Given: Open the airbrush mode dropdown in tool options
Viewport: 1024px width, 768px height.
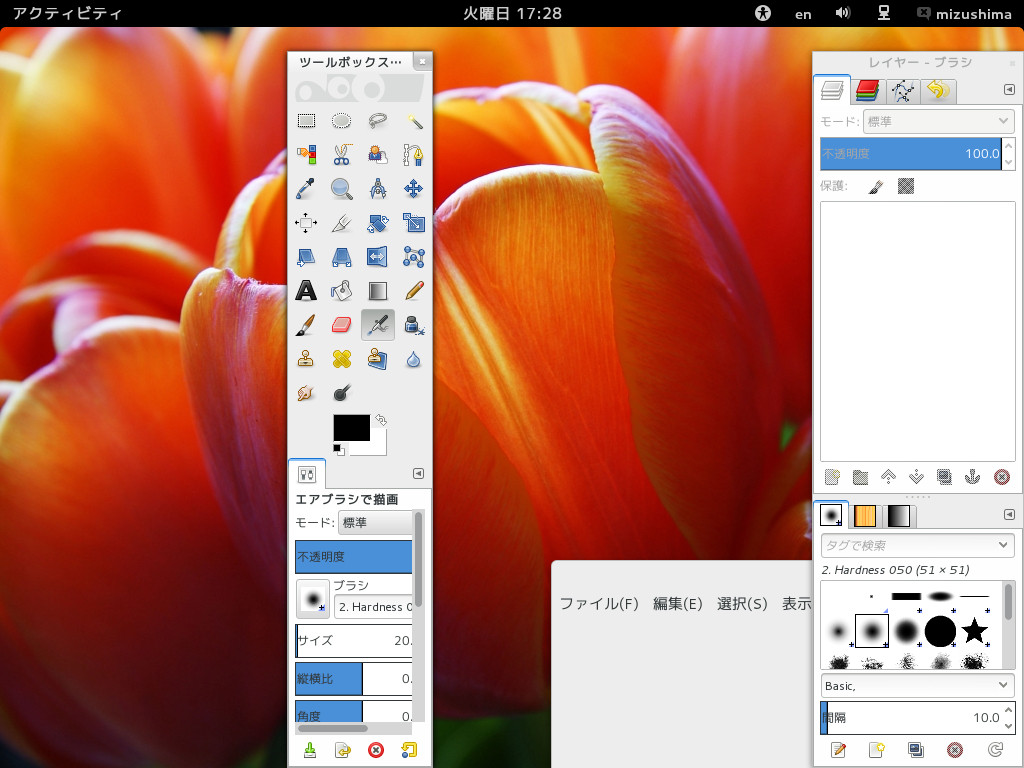Looking at the screenshot, I should [376, 523].
